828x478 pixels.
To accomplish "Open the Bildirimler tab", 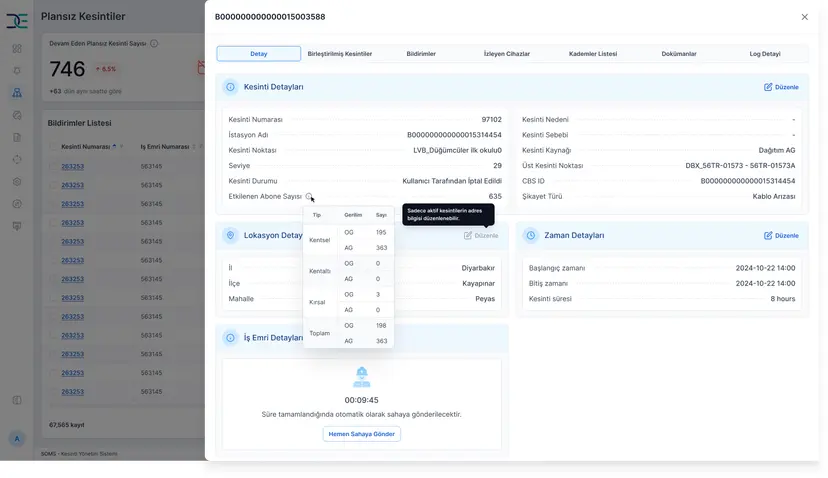I will [421, 54].
